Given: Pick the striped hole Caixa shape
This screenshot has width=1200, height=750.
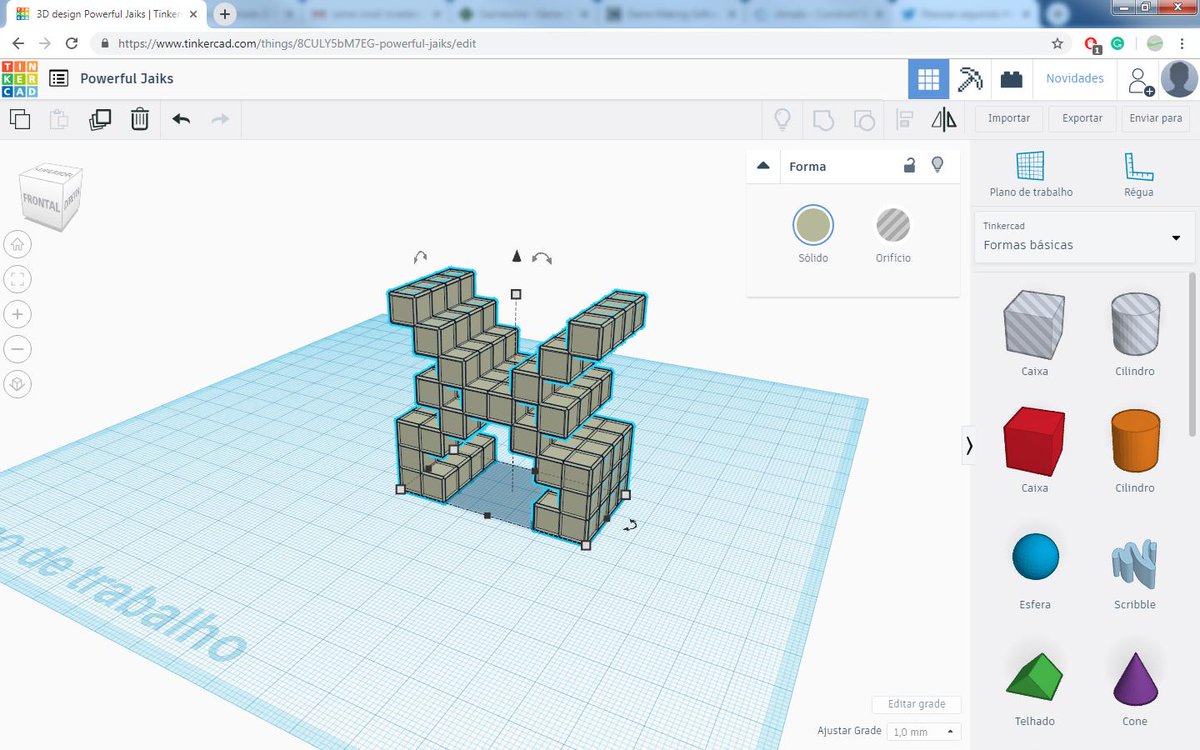Looking at the screenshot, I should click(1035, 325).
